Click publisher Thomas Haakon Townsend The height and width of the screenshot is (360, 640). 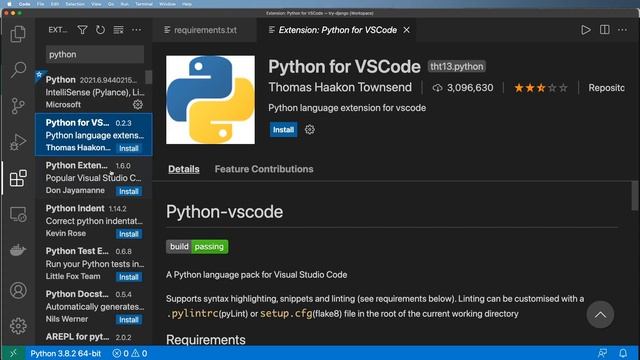pos(340,87)
